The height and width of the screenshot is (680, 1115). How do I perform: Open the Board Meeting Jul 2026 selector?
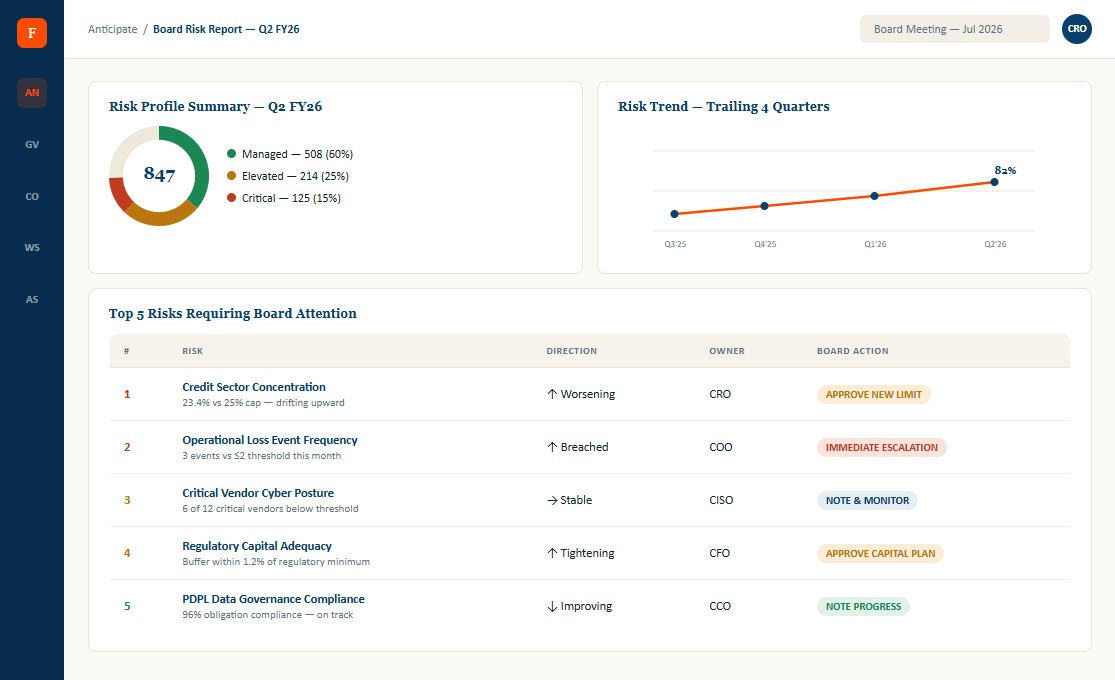pyautogui.click(x=954, y=29)
